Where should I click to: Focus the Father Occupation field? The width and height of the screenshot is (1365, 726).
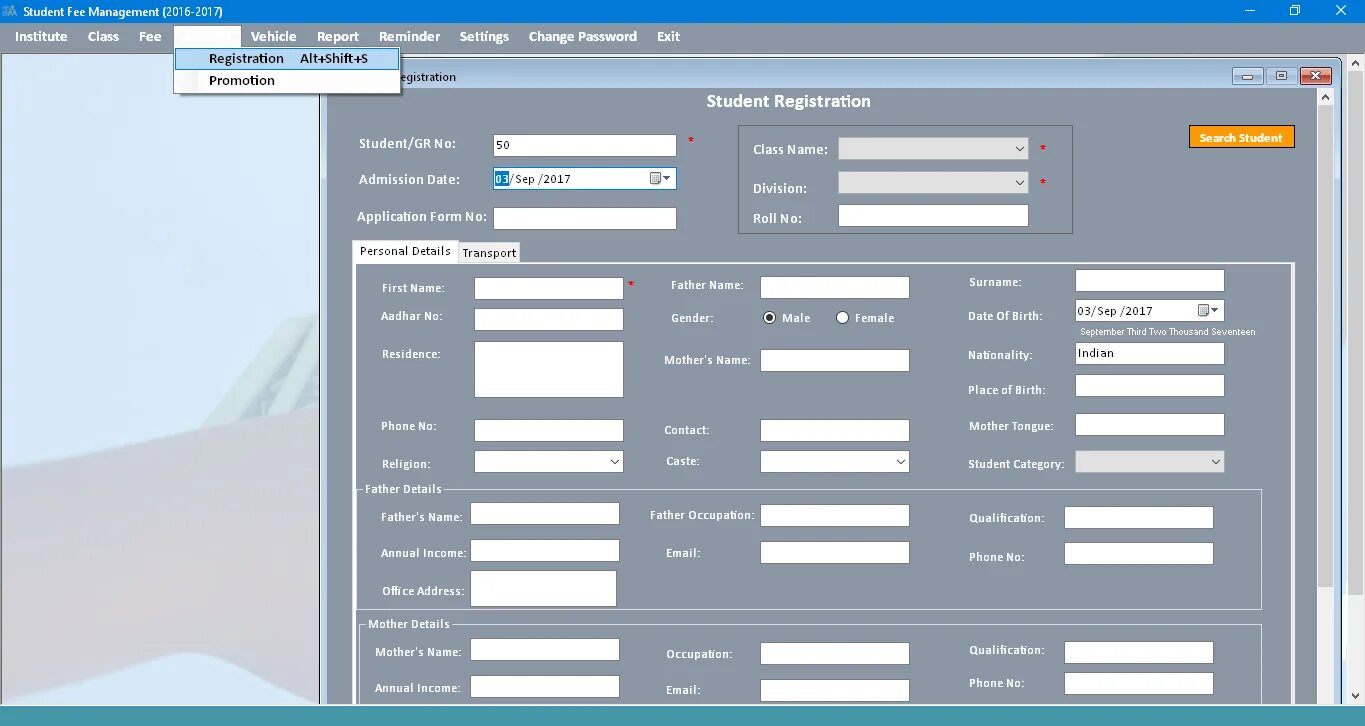click(835, 515)
